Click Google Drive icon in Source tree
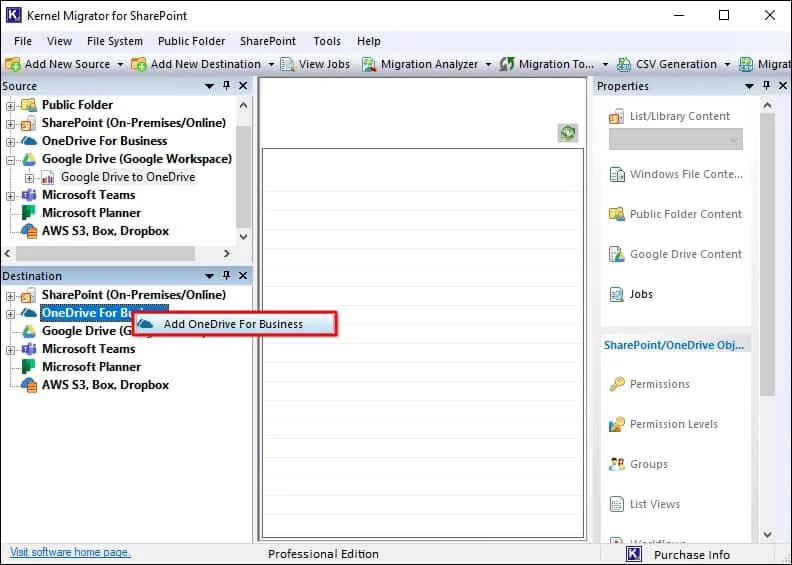This screenshot has height=565, width=792. 29,159
